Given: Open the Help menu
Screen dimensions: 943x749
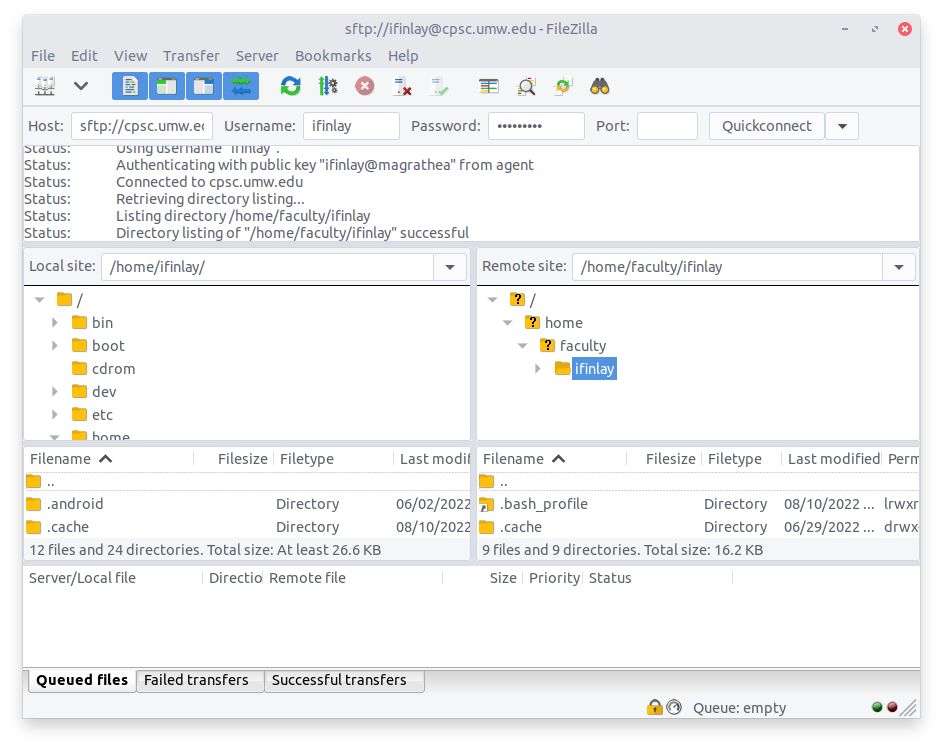Looking at the screenshot, I should 403,56.
